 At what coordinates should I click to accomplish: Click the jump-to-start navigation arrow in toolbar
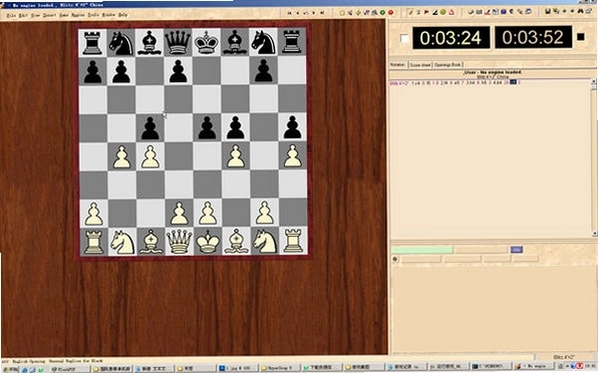pyautogui.click(x=289, y=13)
